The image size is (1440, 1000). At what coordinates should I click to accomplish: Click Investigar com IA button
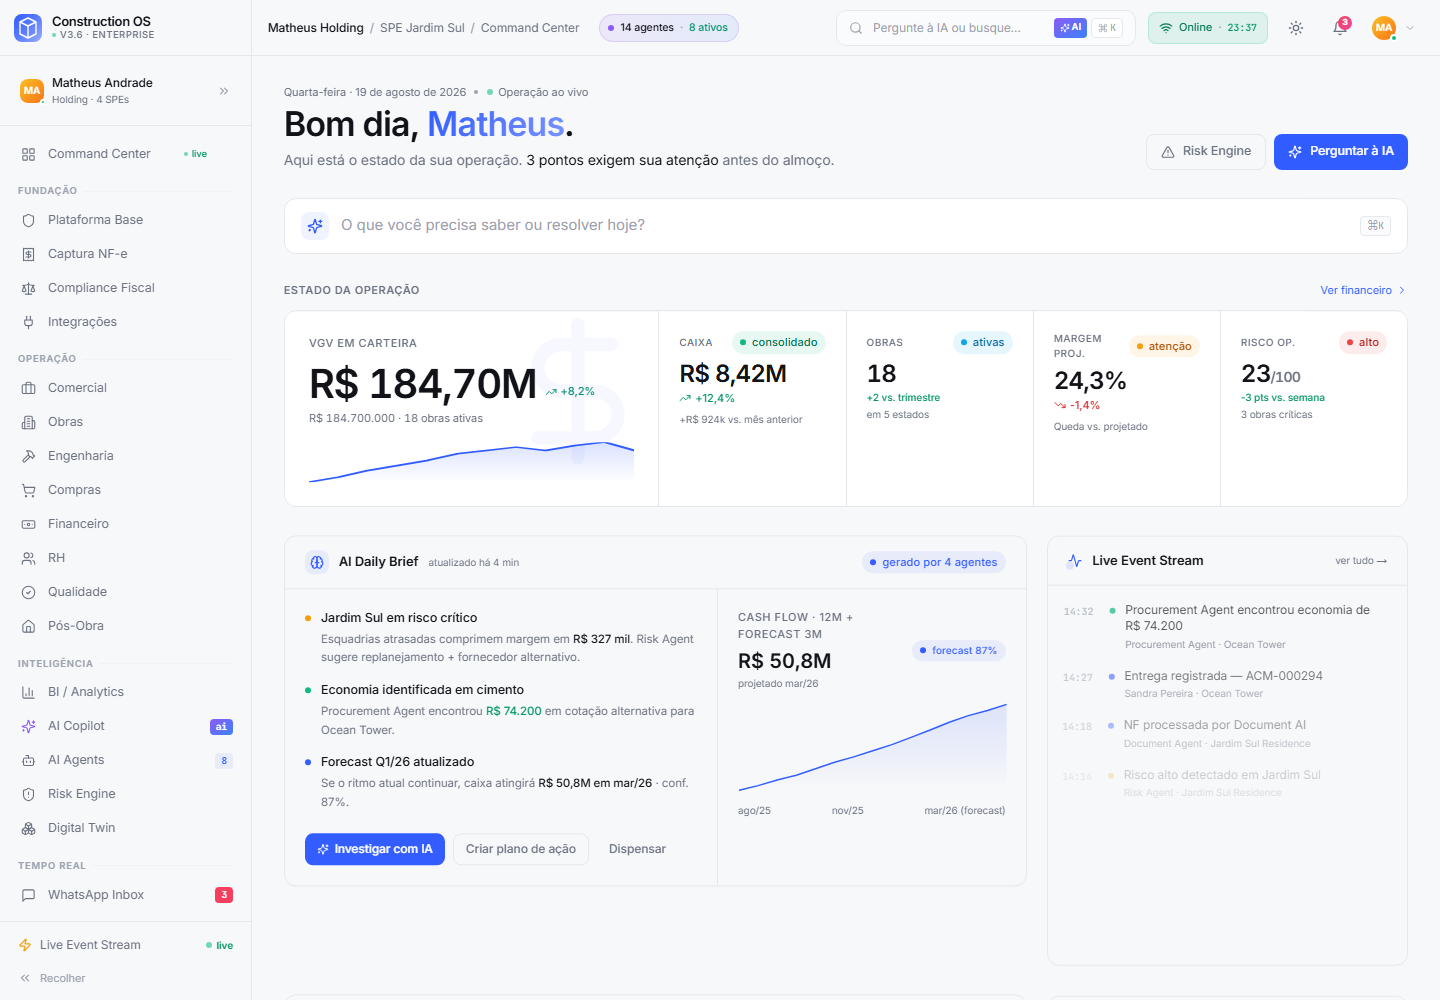375,849
